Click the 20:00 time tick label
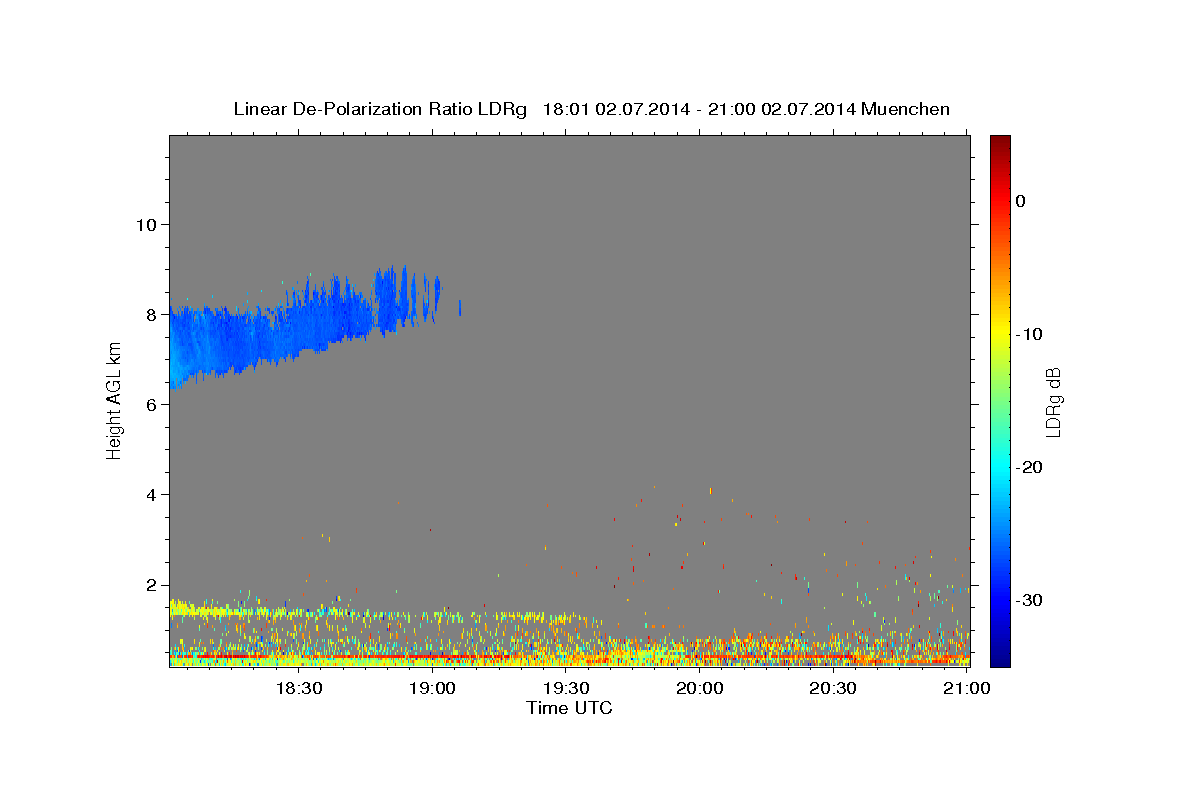1200x800 pixels. [x=699, y=688]
